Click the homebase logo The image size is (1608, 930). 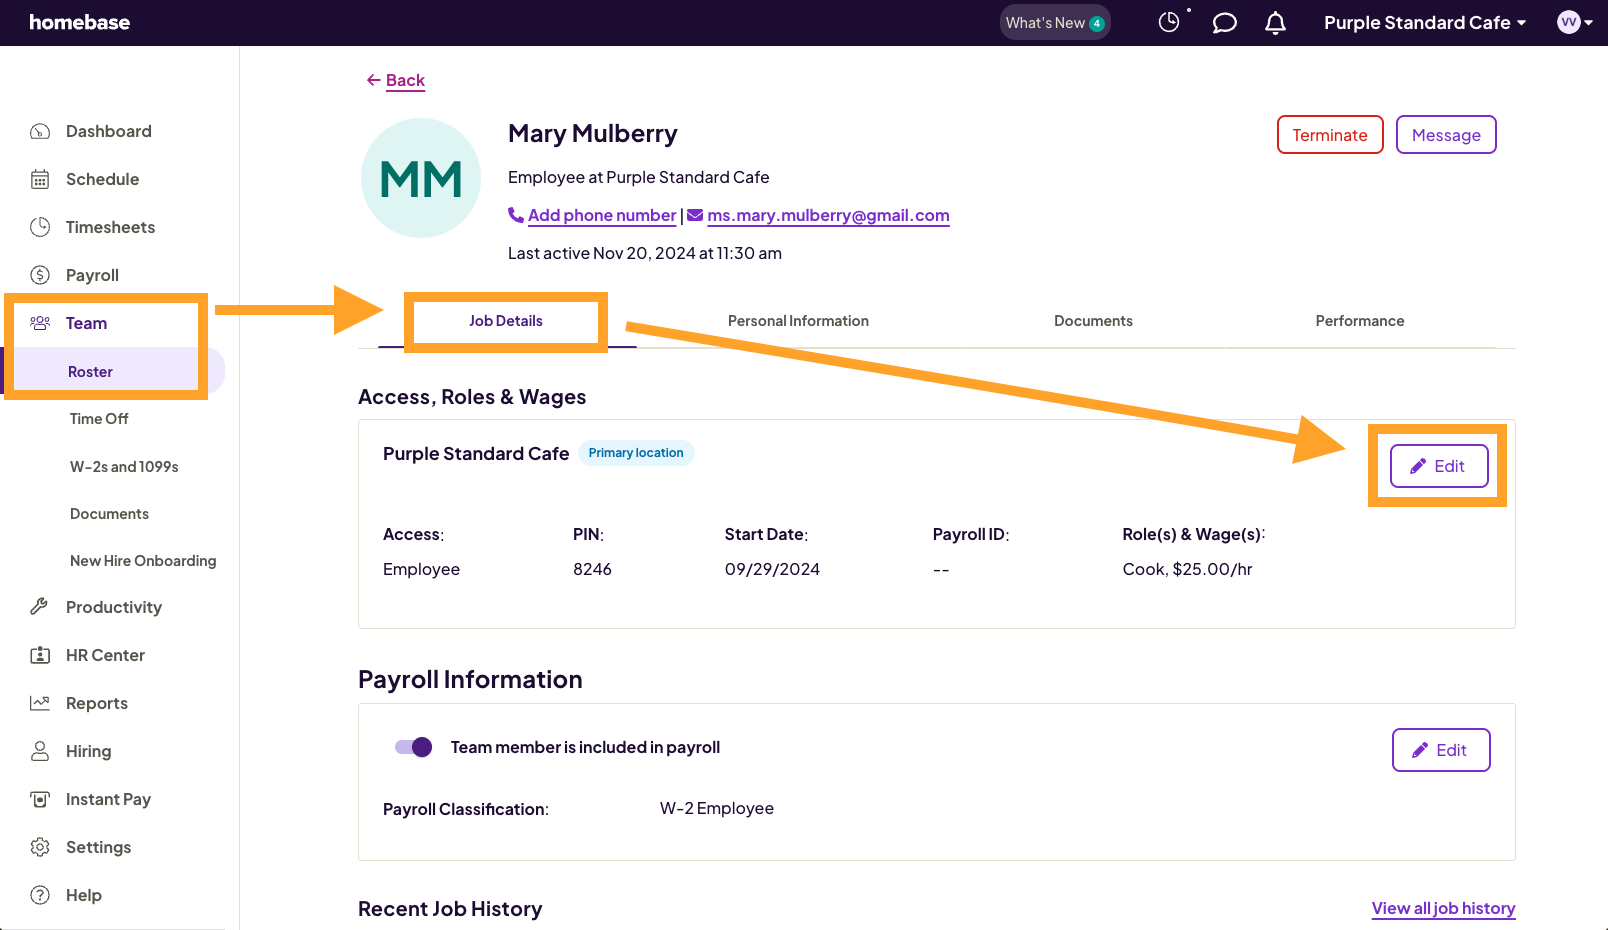79,22
